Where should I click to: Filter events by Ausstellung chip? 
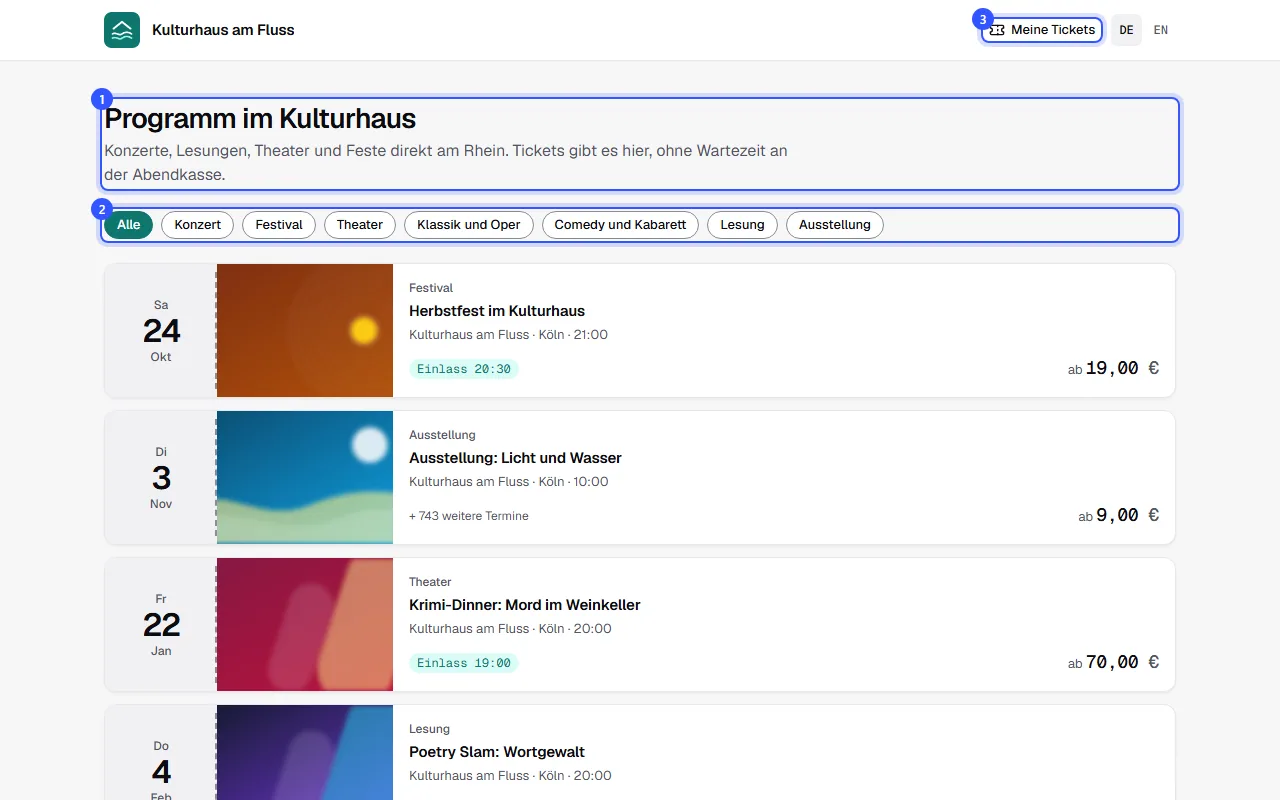(x=835, y=225)
